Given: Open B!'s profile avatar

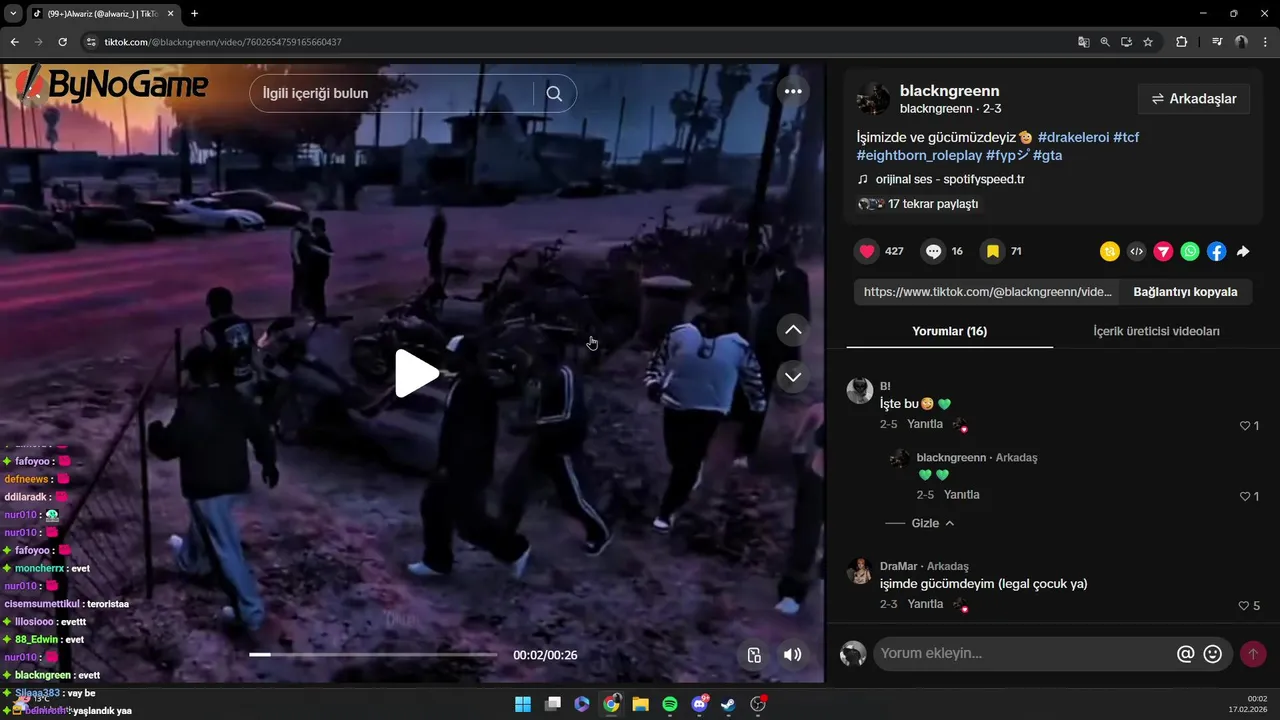Looking at the screenshot, I should coord(860,390).
